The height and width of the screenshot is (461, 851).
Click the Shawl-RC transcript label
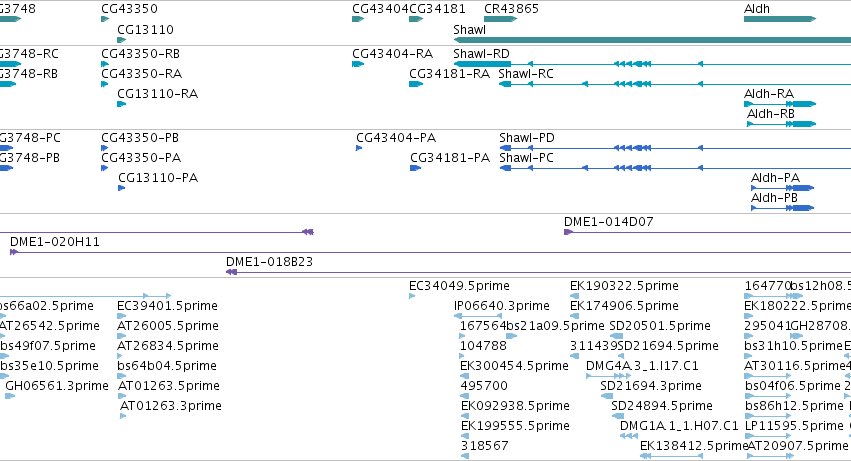(525, 74)
